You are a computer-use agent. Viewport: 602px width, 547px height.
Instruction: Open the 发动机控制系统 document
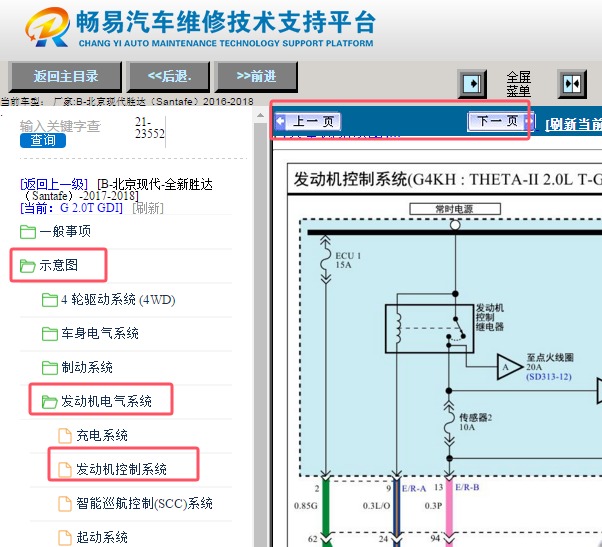point(121,469)
